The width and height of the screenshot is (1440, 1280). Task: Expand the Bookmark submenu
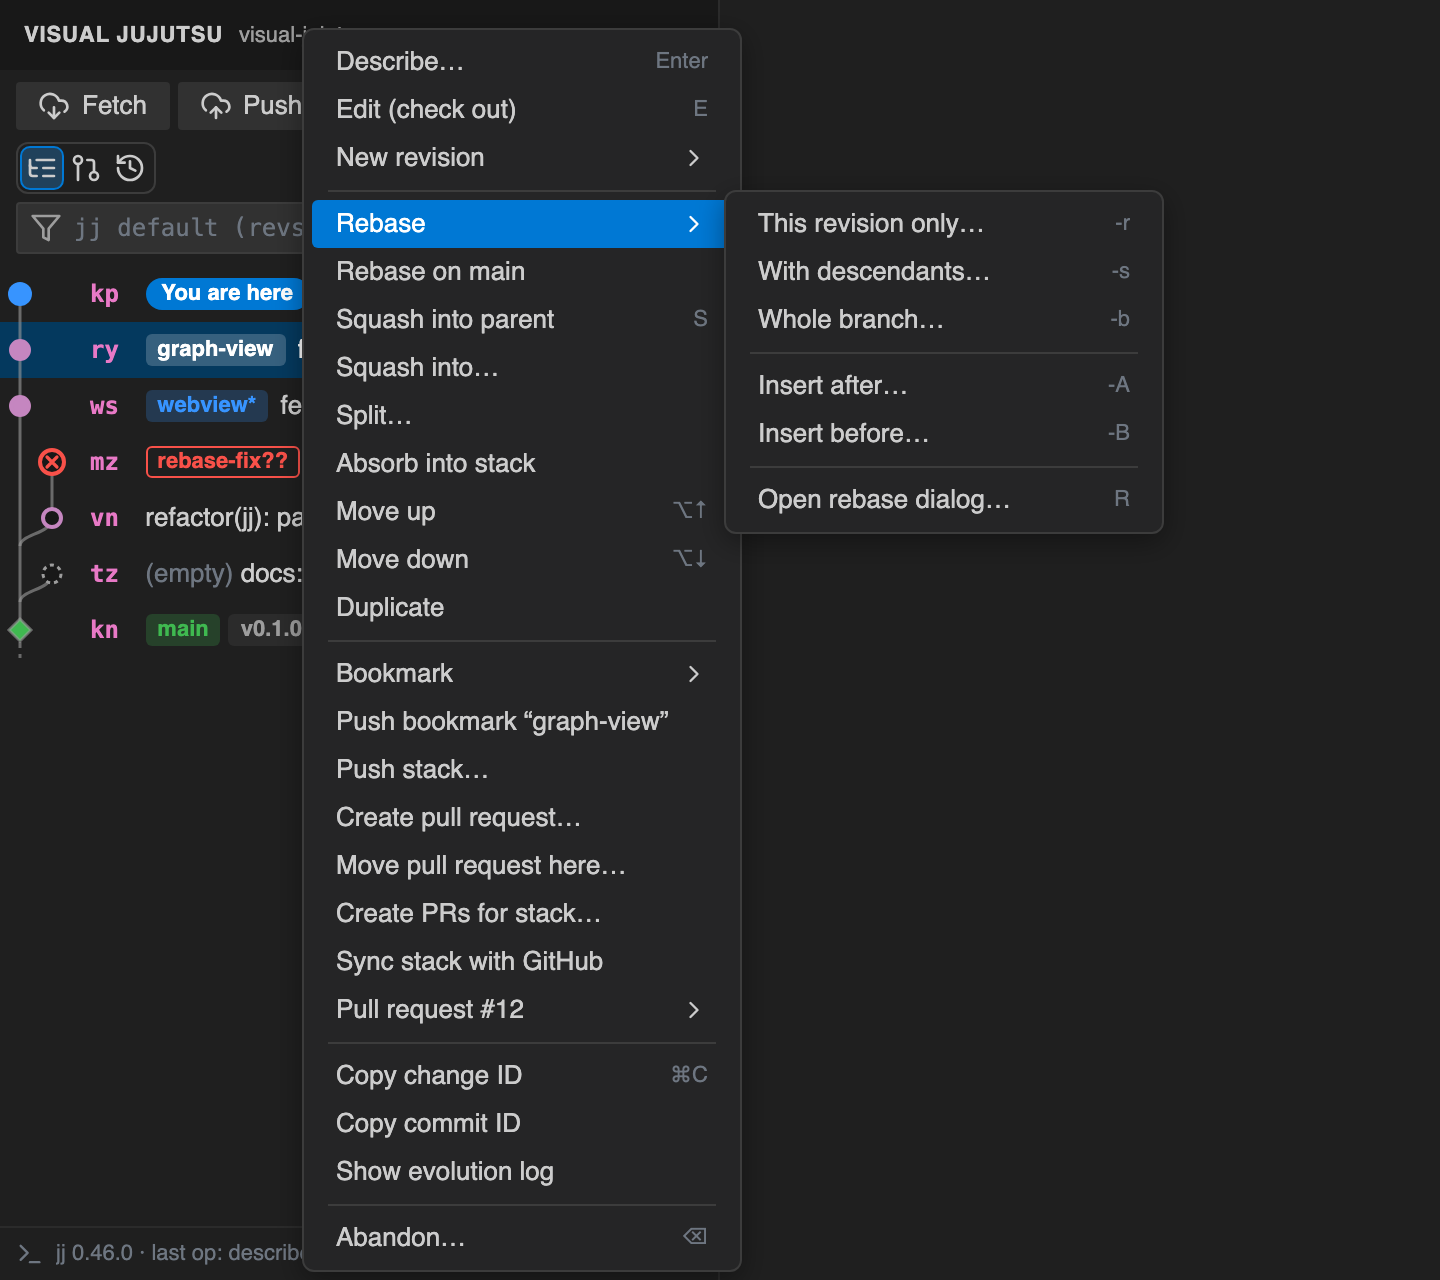[520, 674]
